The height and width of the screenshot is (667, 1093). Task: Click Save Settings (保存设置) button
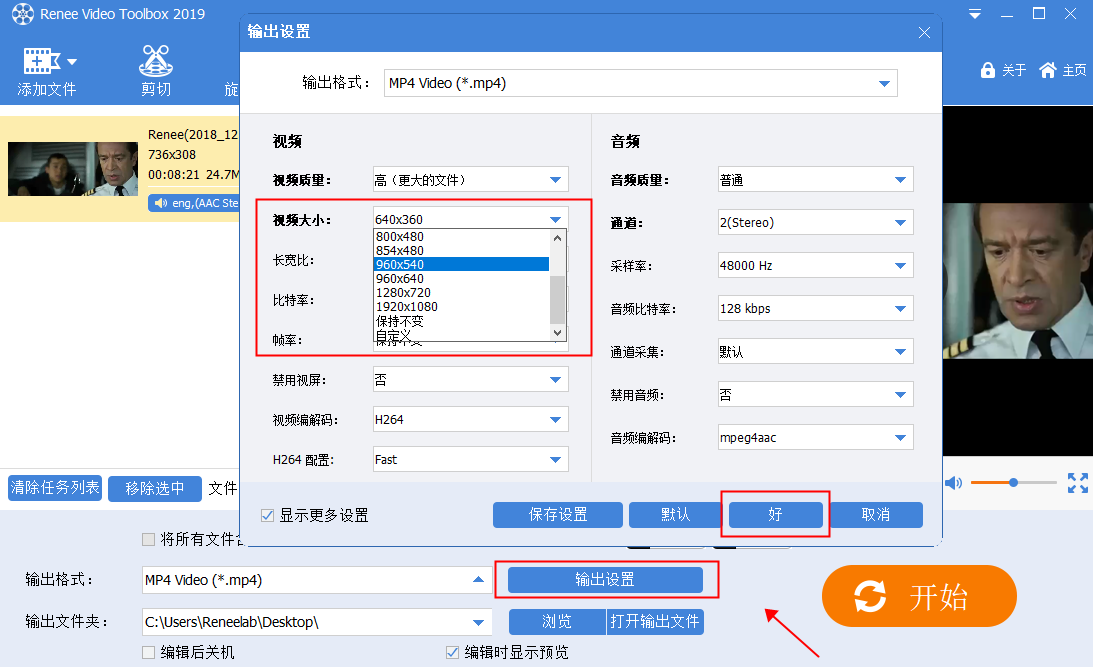[x=558, y=515]
